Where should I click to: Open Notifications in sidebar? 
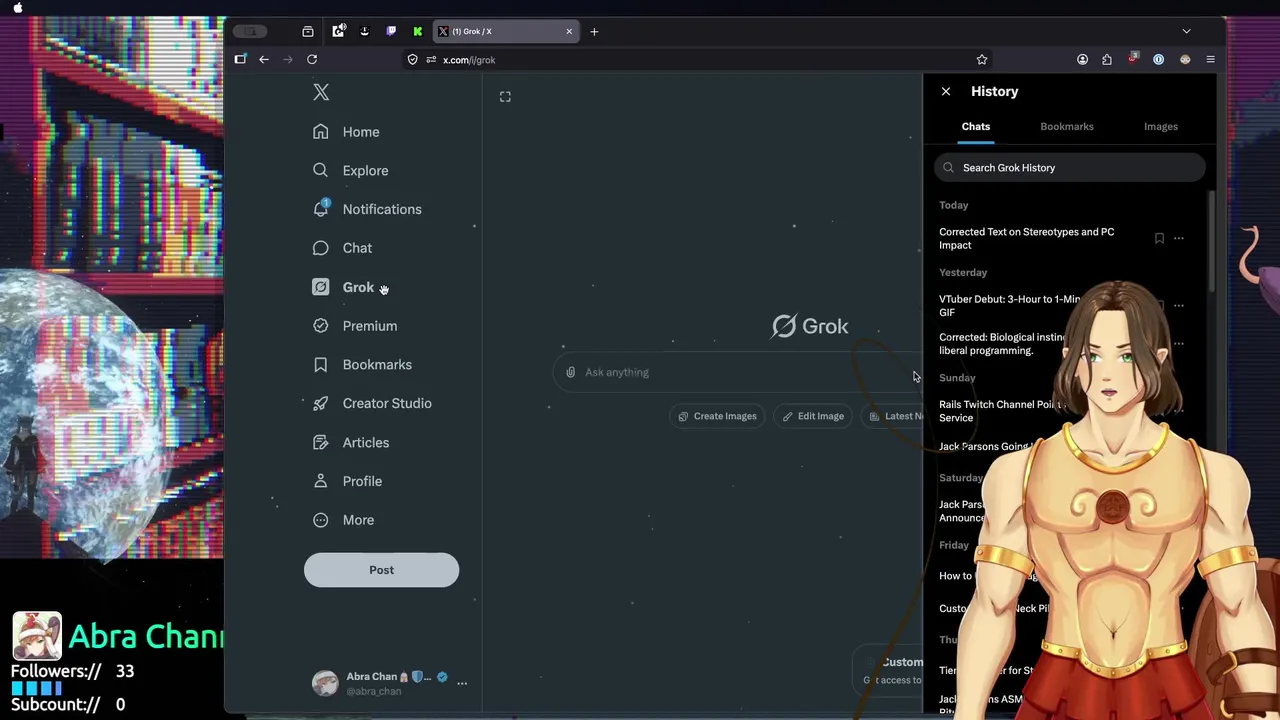pos(382,209)
